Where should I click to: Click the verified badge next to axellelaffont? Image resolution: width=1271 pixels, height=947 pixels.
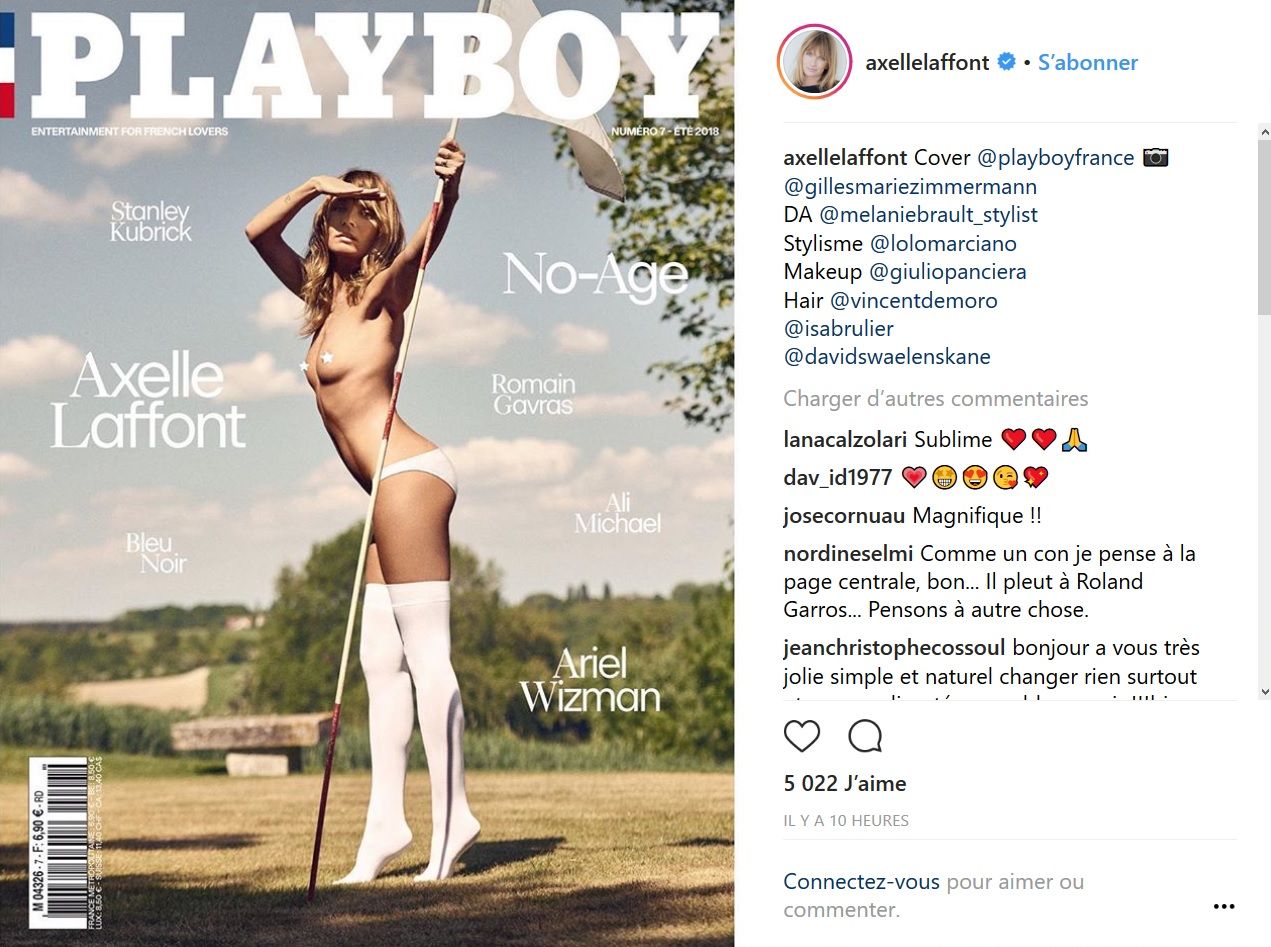(x=1006, y=62)
